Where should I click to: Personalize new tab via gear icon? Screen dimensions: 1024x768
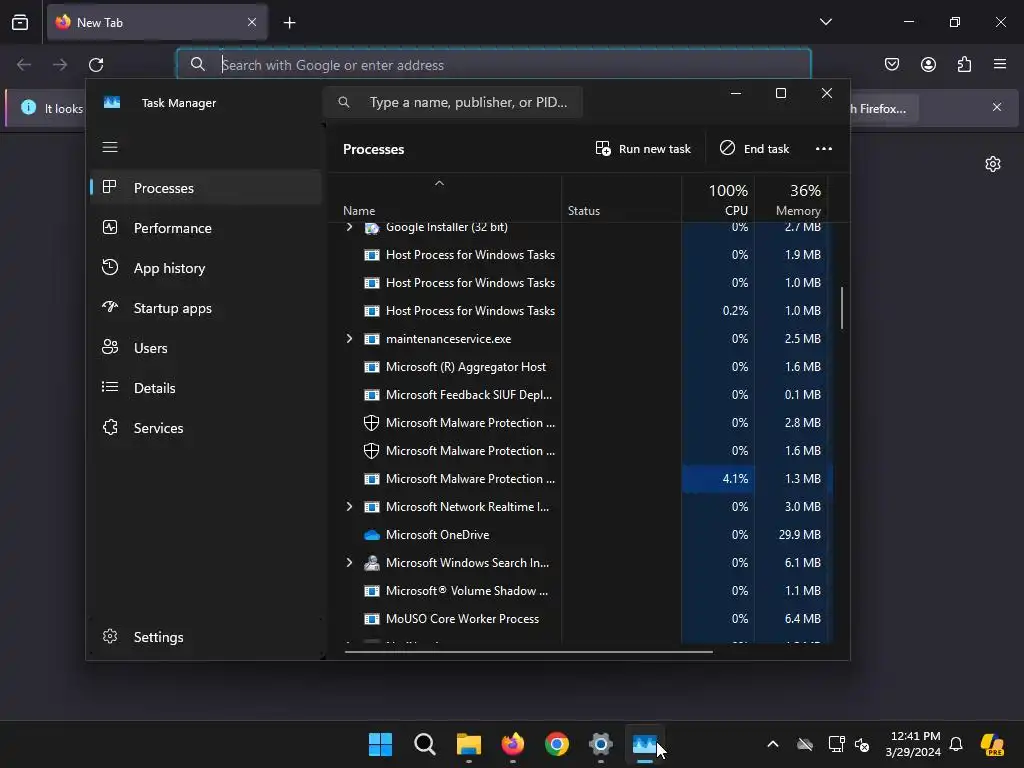point(993,164)
